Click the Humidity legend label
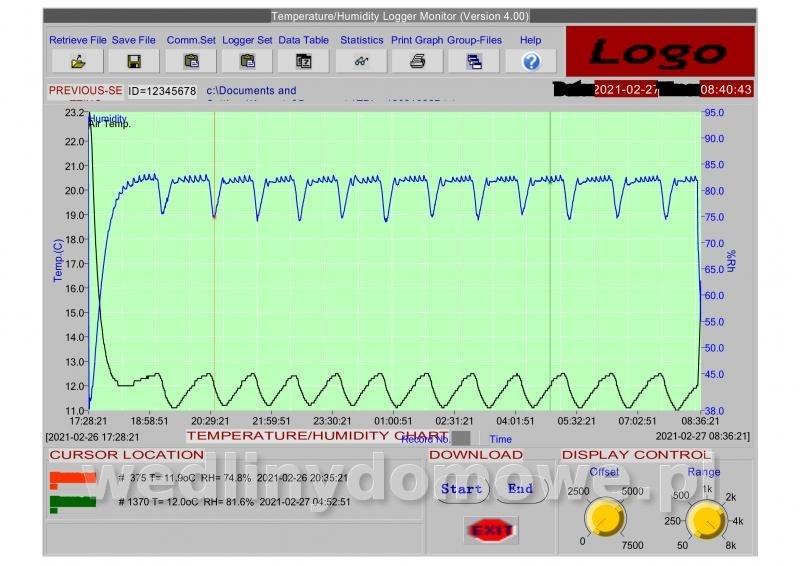800x566 pixels. tap(108, 118)
